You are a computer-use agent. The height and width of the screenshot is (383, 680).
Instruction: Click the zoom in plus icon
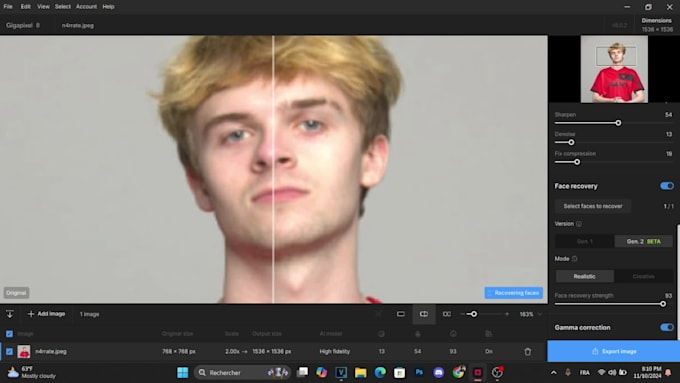[507, 314]
